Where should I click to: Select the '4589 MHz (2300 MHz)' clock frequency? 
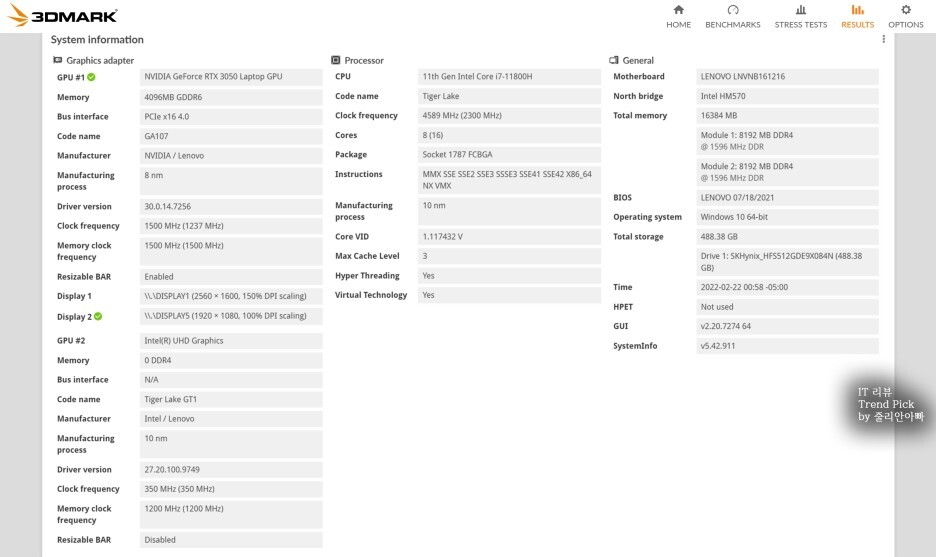(509, 116)
